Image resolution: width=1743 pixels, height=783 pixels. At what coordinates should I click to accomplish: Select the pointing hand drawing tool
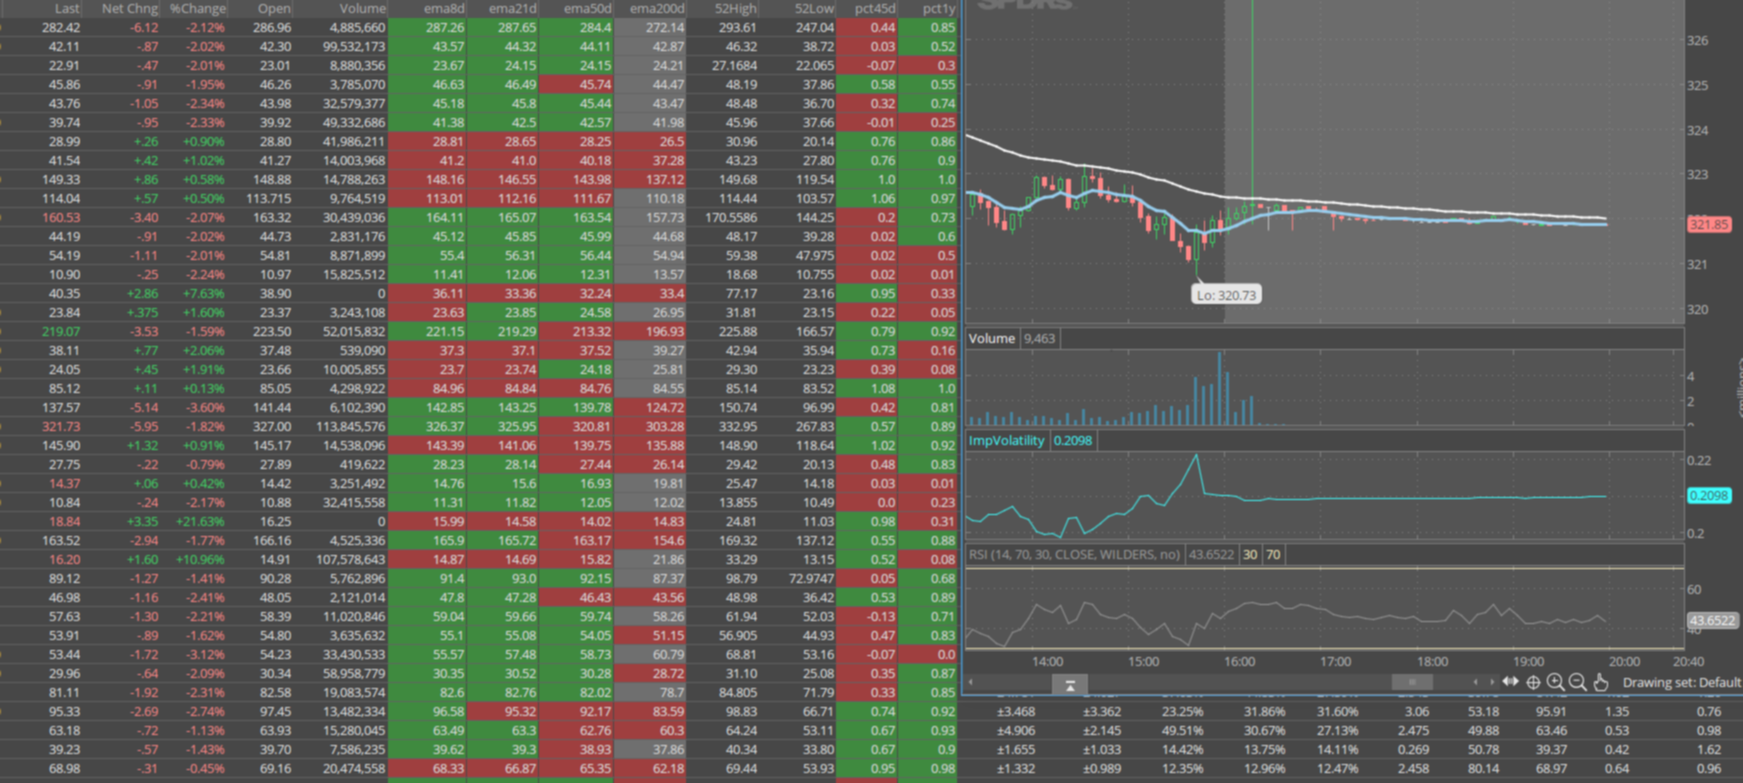pyautogui.click(x=1600, y=682)
